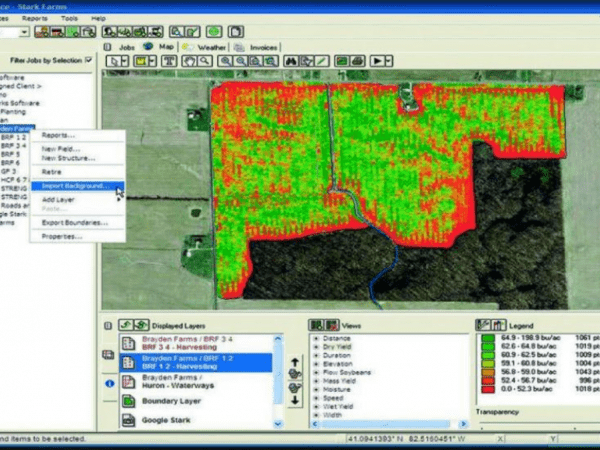Click the red barn toolbar icon

[x=57, y=31]
